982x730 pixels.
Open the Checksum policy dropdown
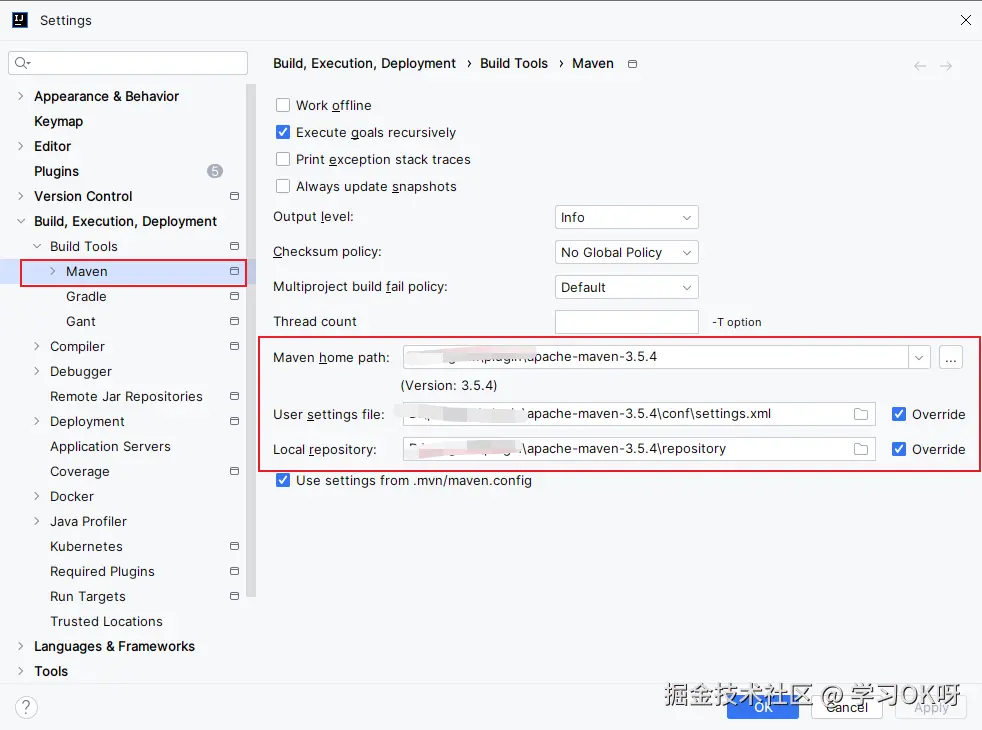626,252
